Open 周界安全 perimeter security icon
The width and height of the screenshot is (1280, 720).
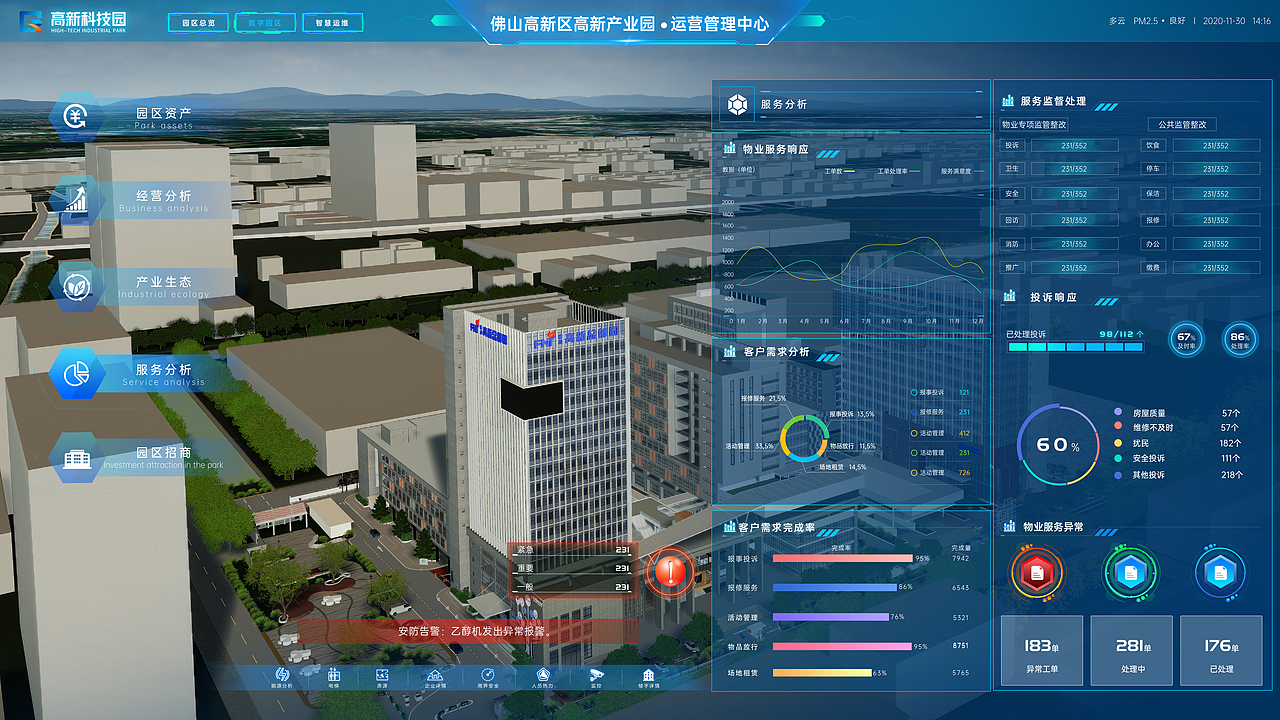[x=488, y=675]
